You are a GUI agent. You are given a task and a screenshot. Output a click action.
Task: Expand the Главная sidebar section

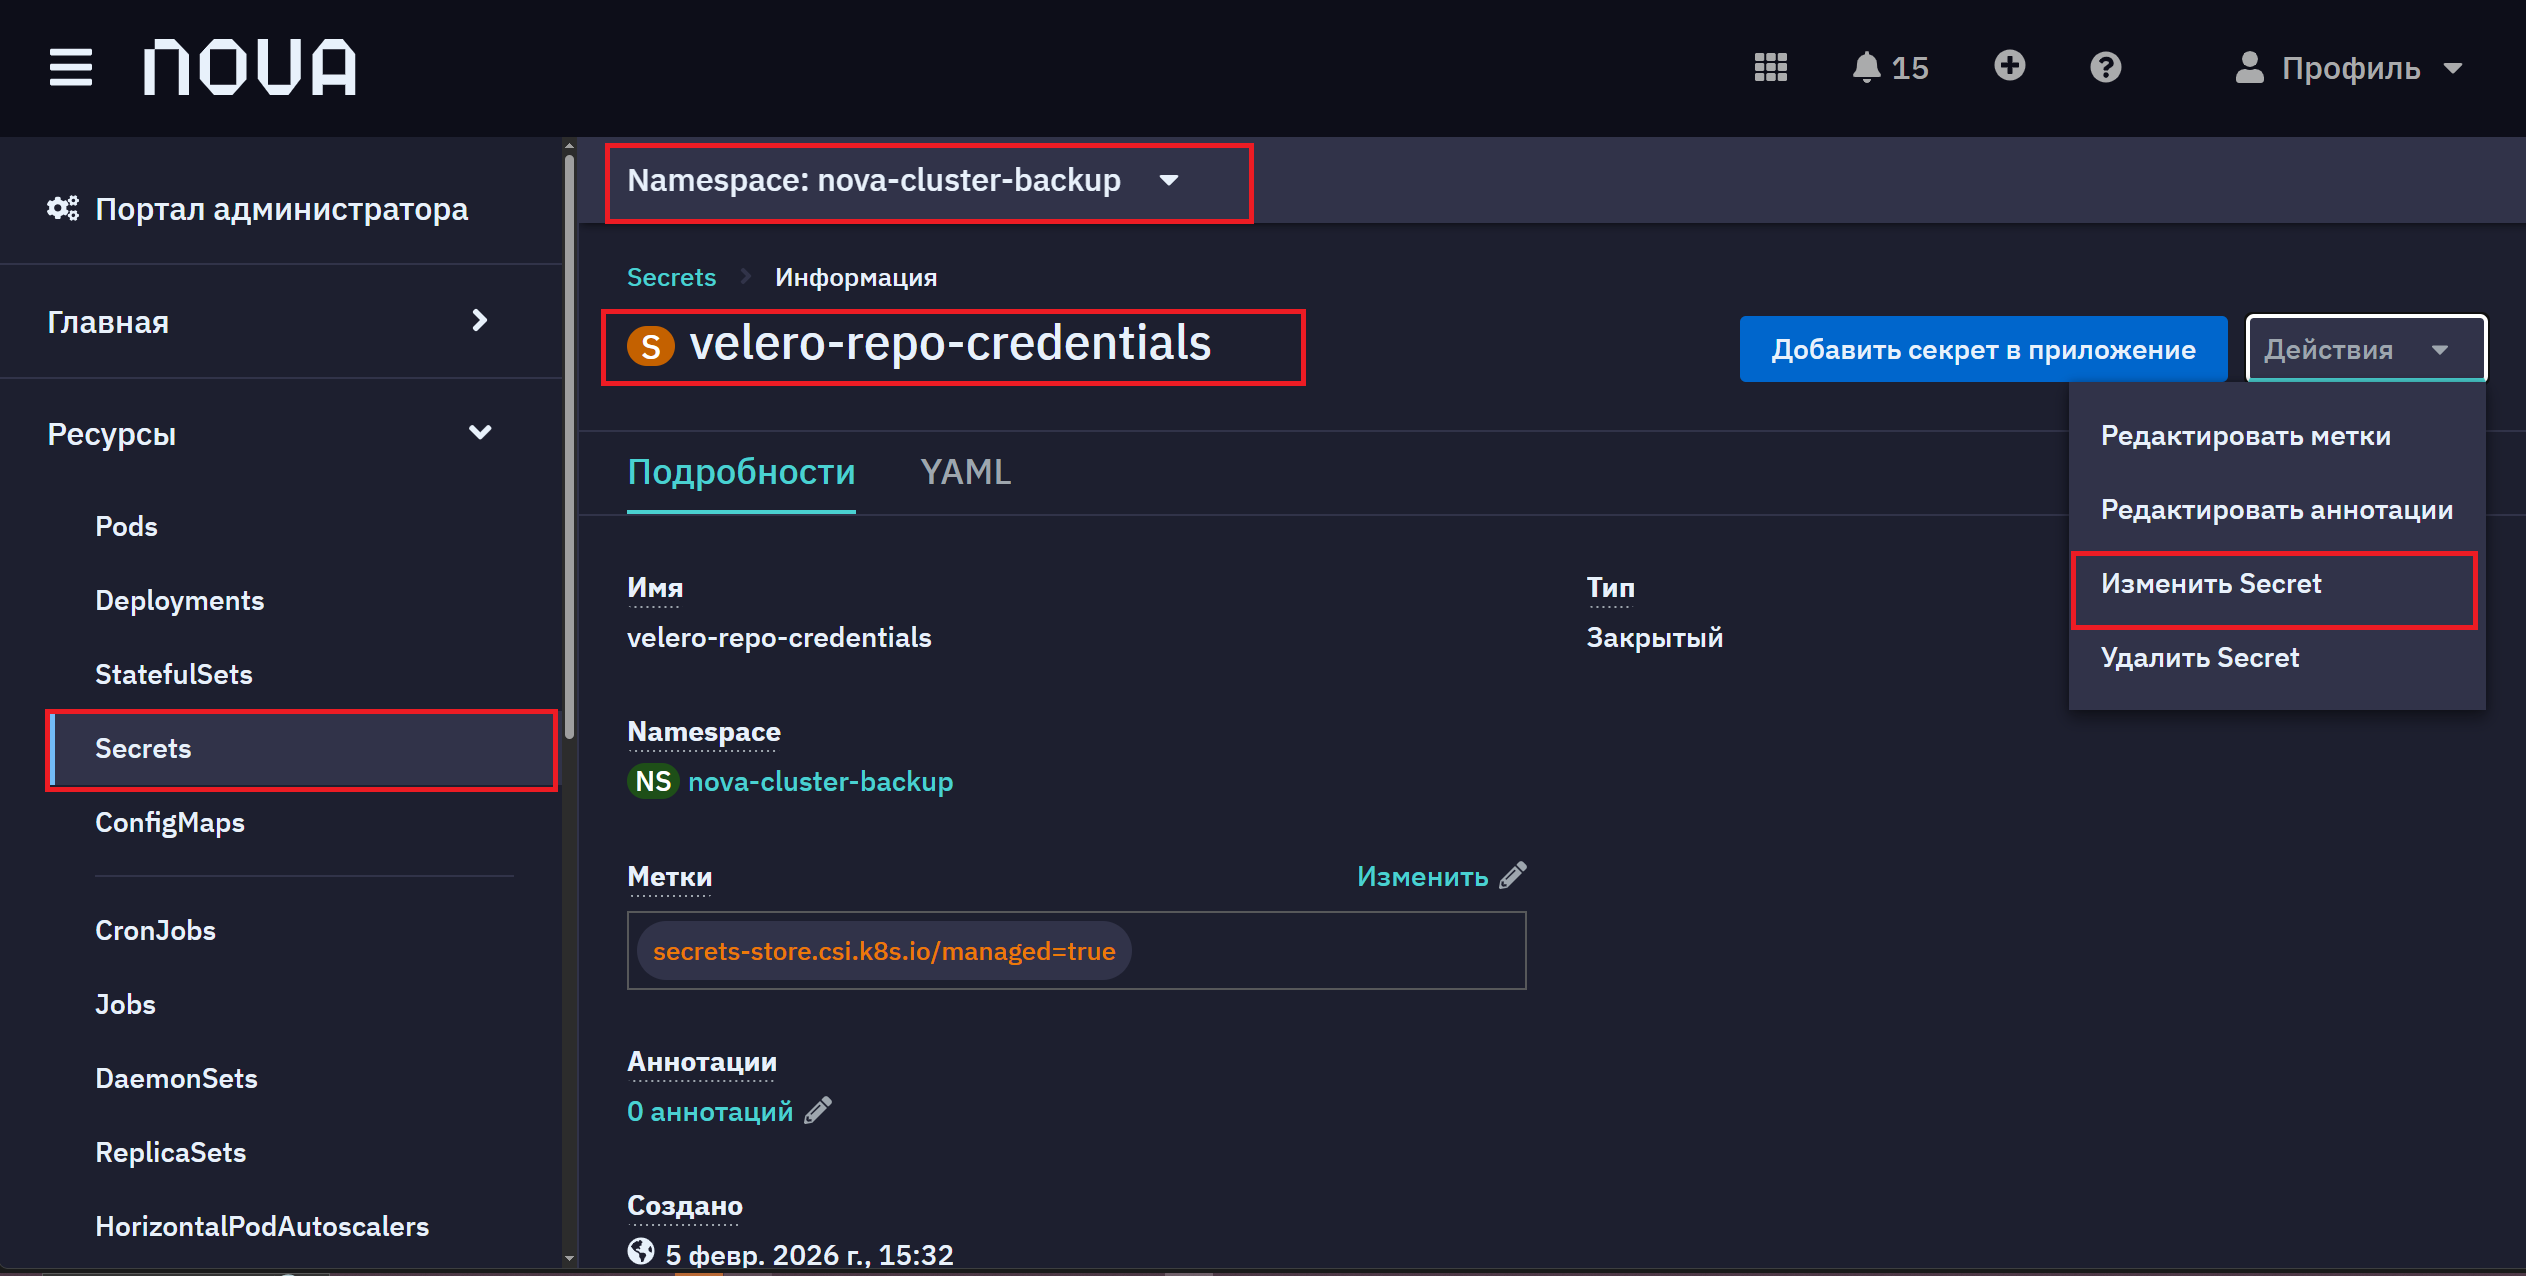(268, 321)
